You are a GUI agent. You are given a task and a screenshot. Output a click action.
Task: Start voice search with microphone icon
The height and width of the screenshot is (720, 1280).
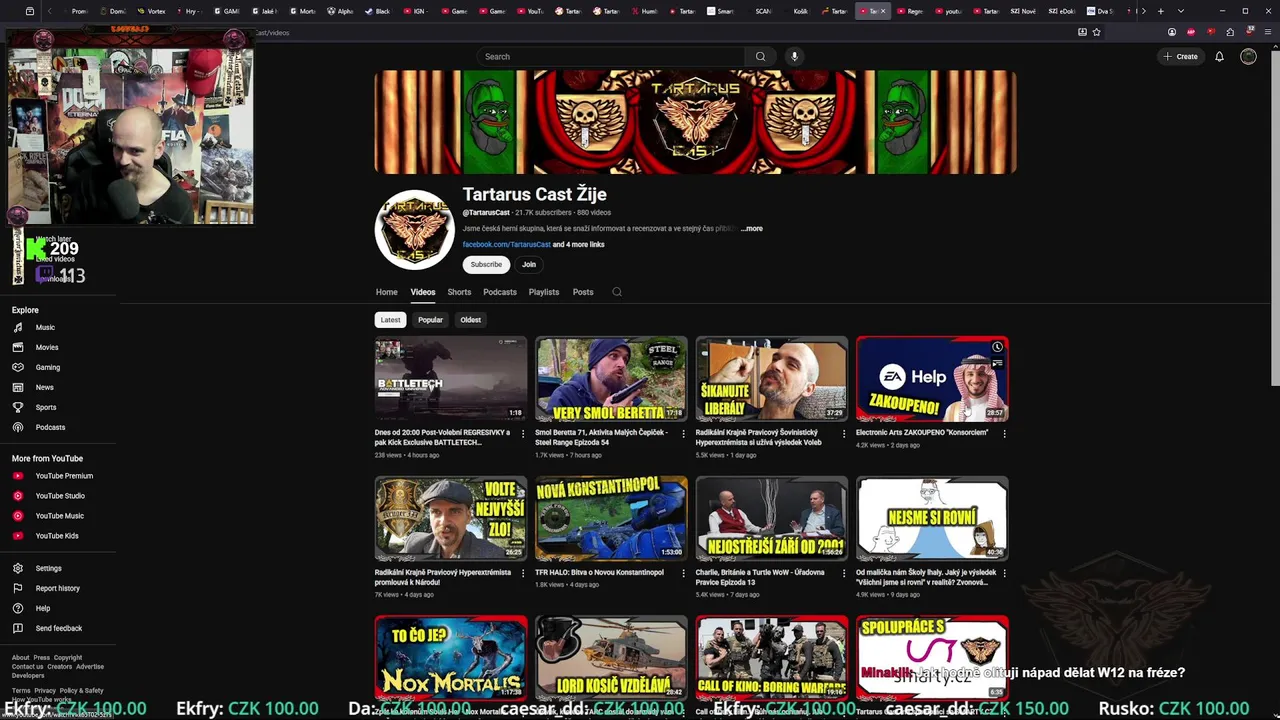tap(794, 57)
